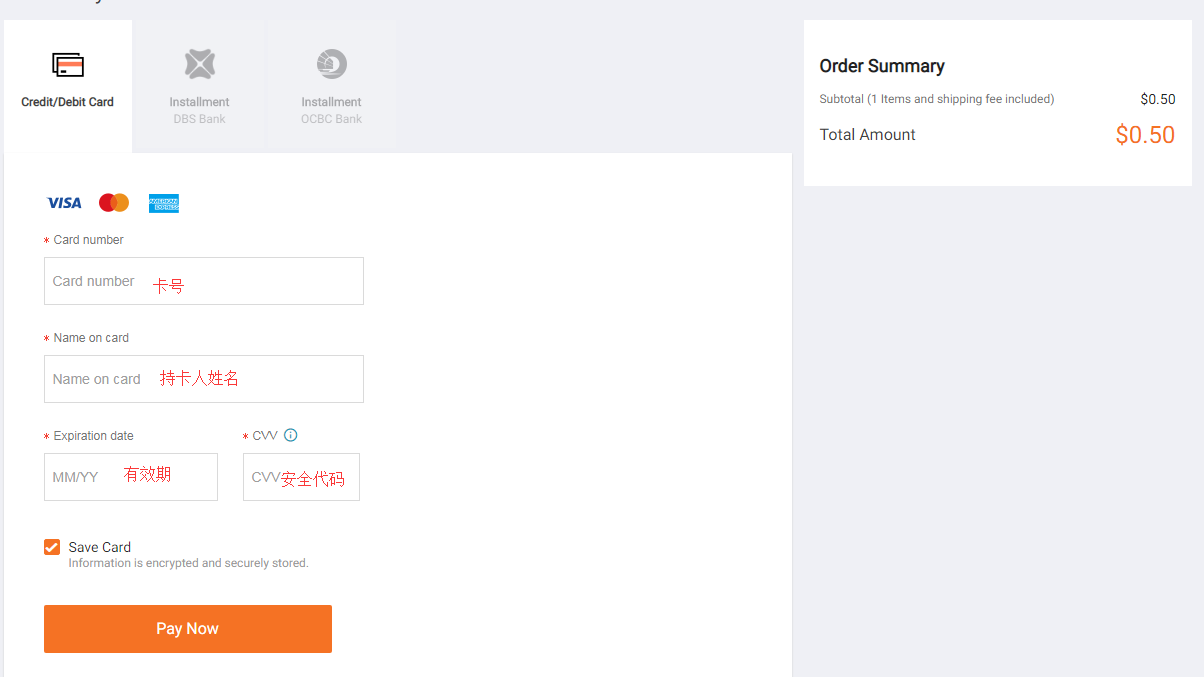The image size is (1204, 677).
Task: Click the OCBC Bank logo icon
Action: (332, 65)
